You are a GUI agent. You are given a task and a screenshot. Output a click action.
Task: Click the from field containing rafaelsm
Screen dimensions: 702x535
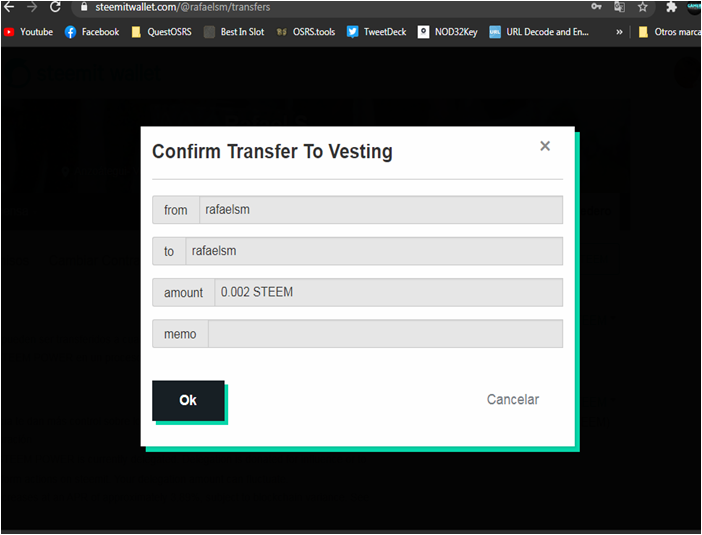pyautogui.click(x=381, y=210)
